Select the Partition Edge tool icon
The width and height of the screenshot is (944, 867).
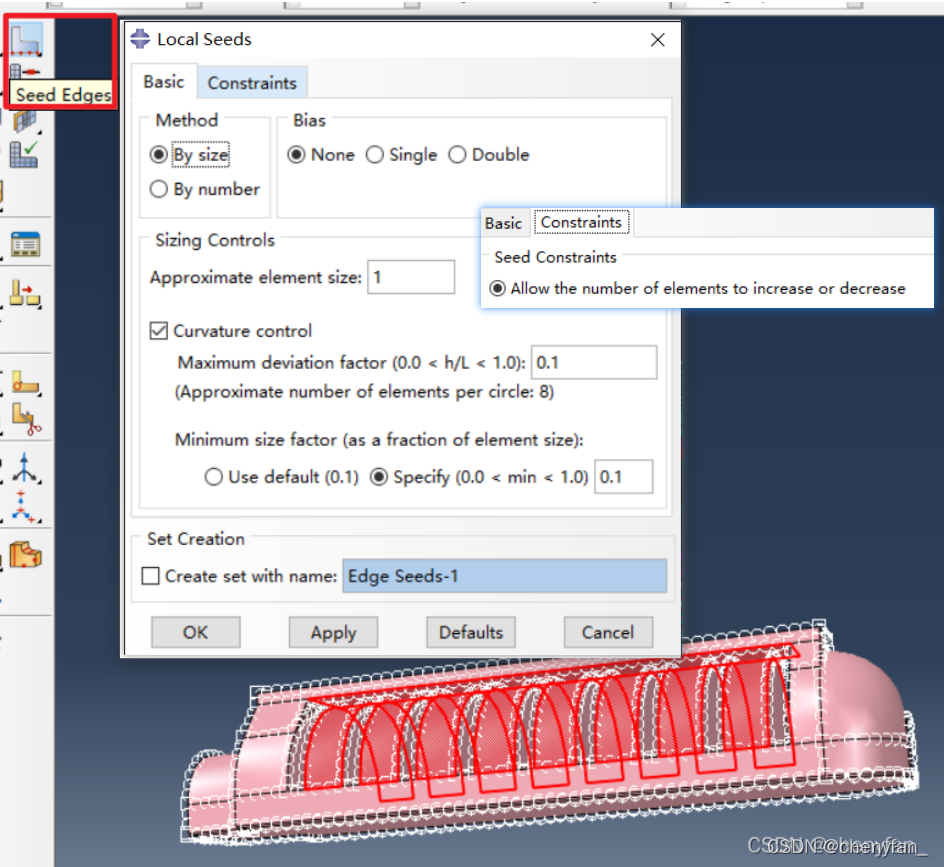pyautogui.click(x=24, y=381)
